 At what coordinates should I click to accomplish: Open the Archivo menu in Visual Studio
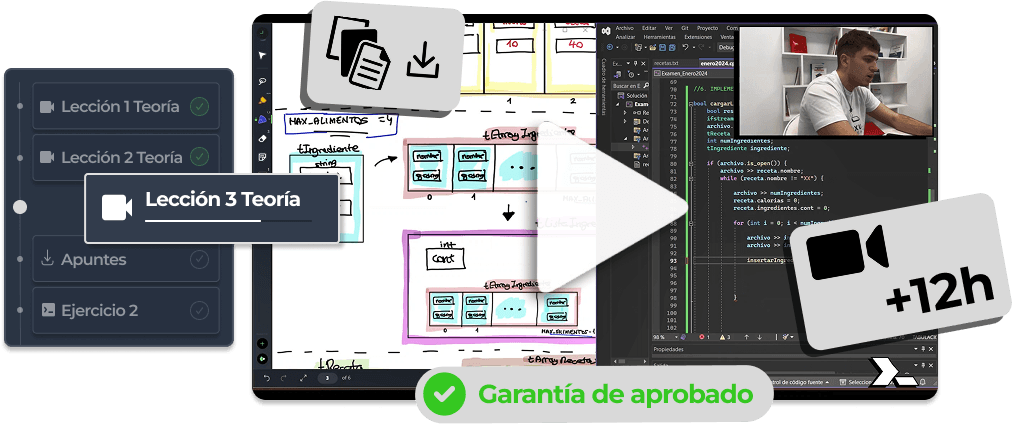(625, 29)
